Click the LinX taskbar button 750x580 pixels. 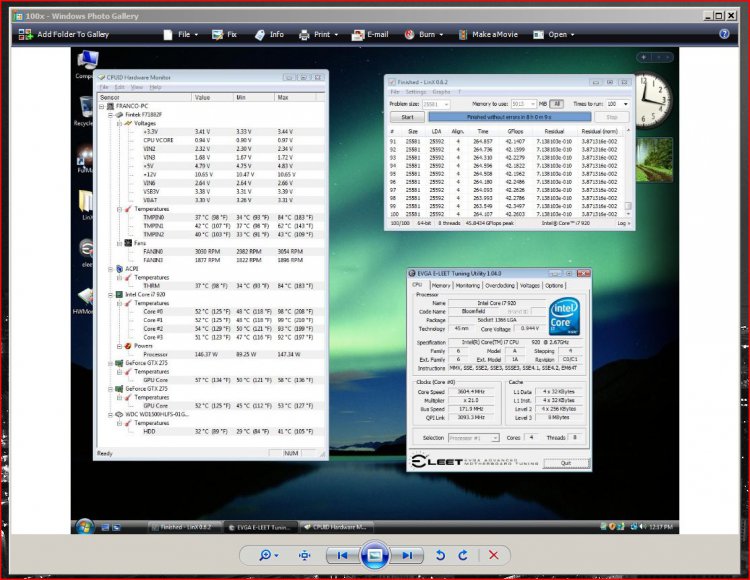tap(185, 527)
